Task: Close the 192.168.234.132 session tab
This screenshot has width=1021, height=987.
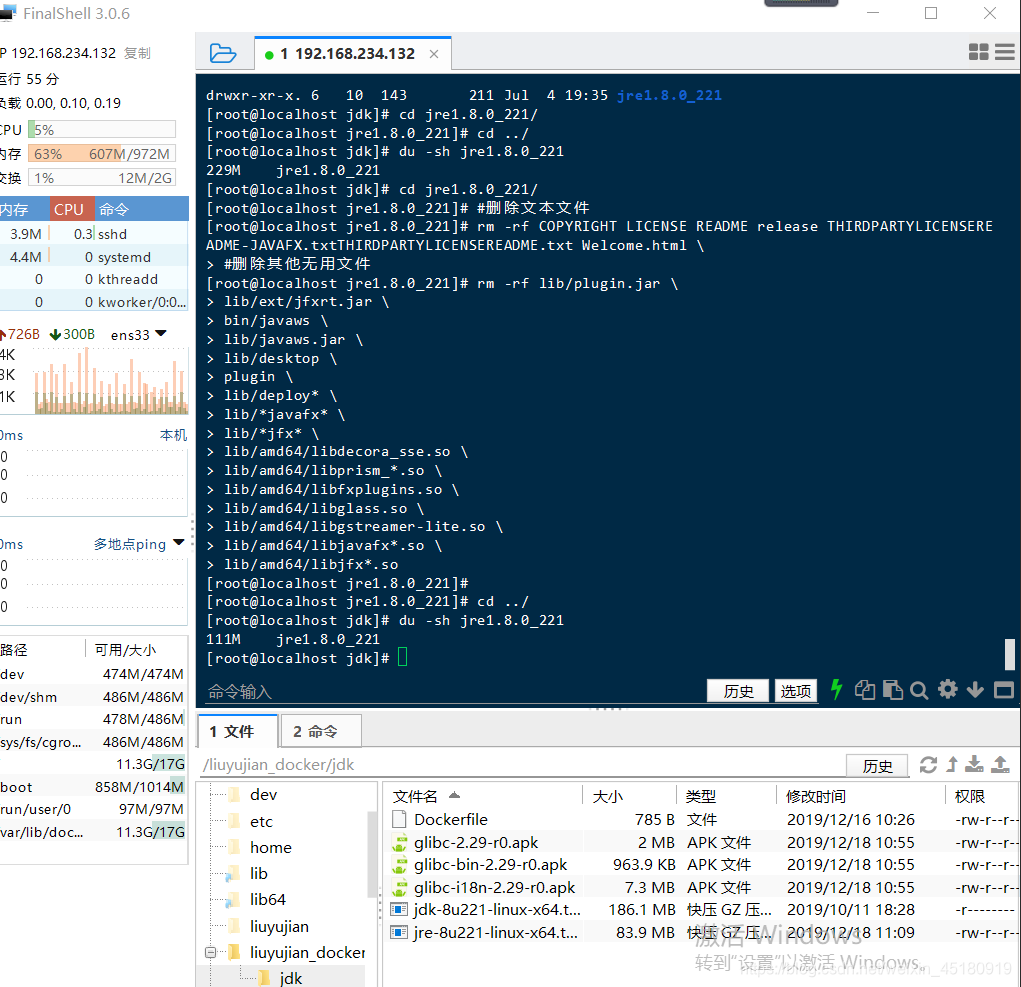Action: tap(434, 54)
